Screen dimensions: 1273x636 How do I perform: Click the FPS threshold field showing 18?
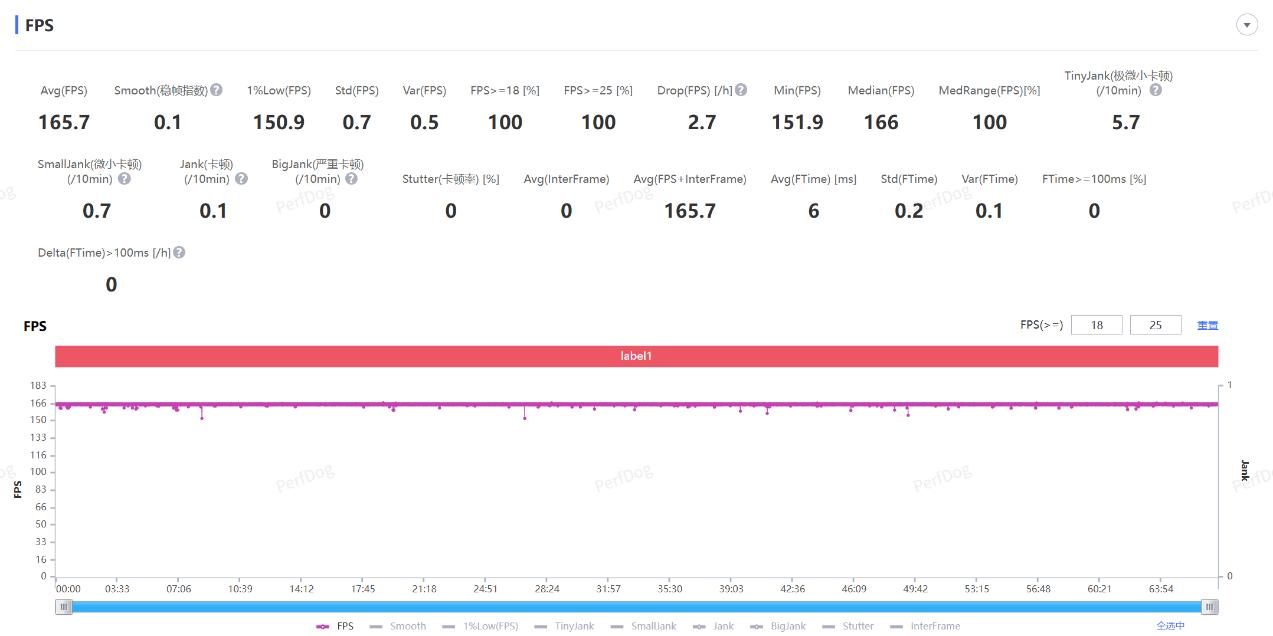coord(1096,325)
